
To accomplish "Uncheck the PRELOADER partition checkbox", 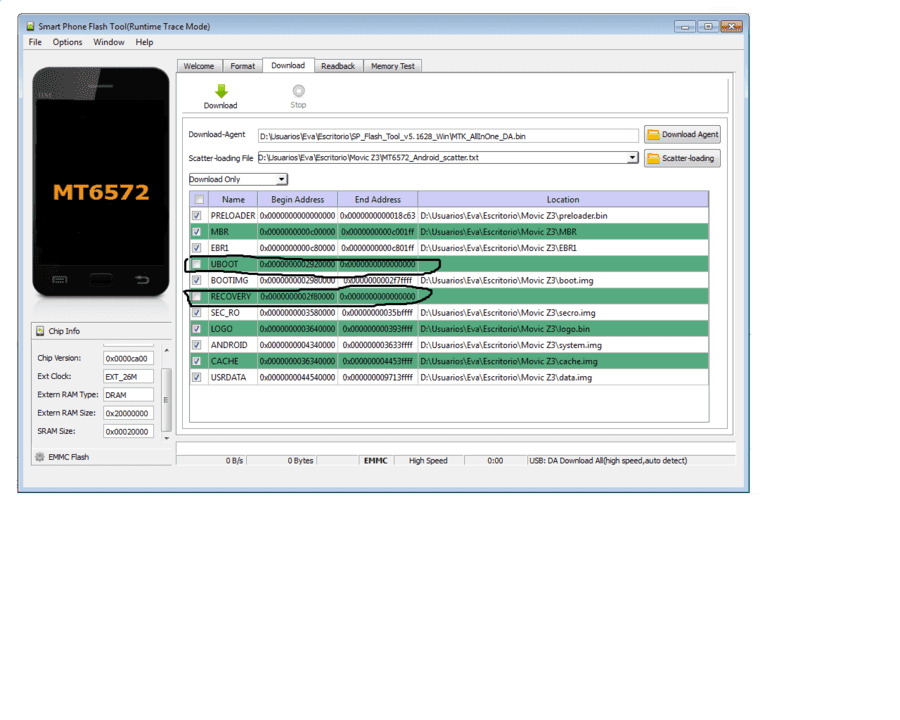I will (x=197, y=216).
